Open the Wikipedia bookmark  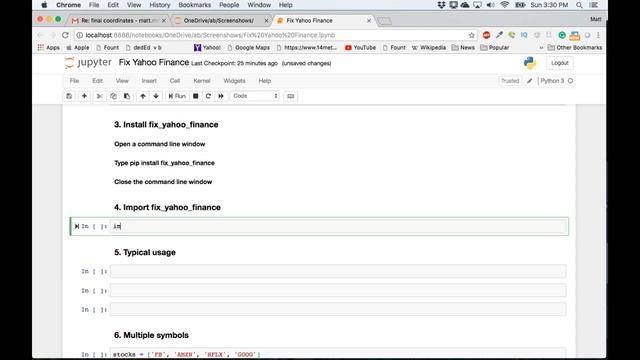coord(429,47)
